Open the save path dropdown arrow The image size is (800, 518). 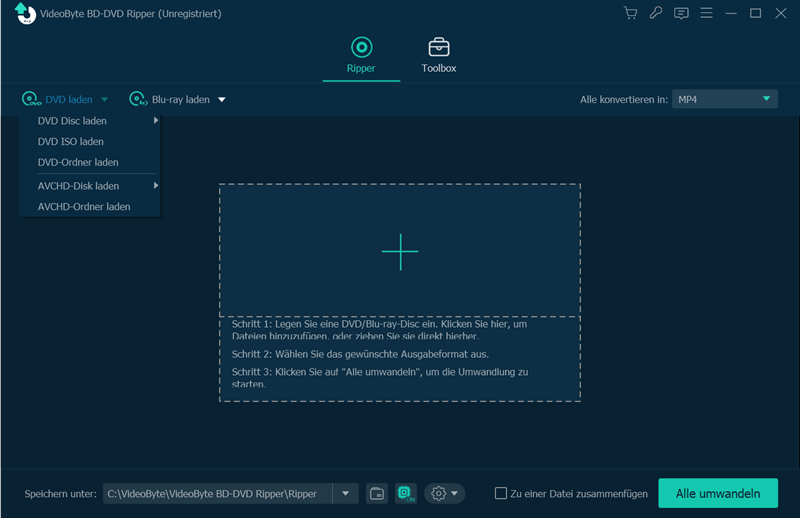(x=345, y=493)
